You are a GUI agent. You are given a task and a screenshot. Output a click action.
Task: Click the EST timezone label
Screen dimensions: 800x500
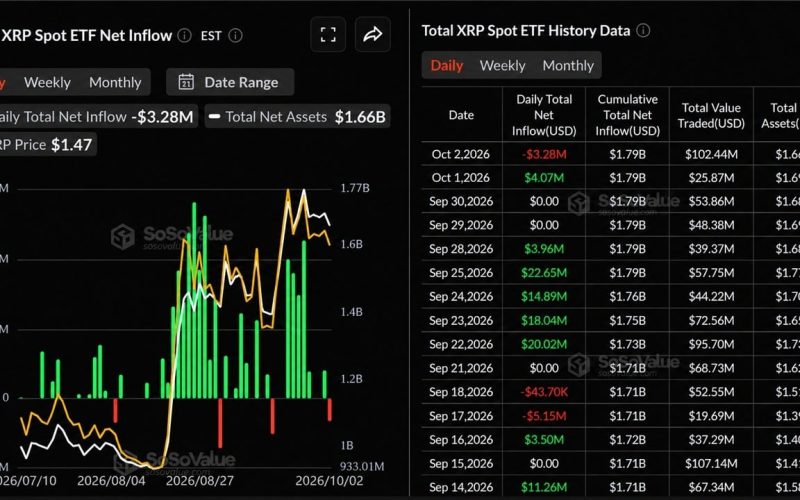click(x=211, y=36)
